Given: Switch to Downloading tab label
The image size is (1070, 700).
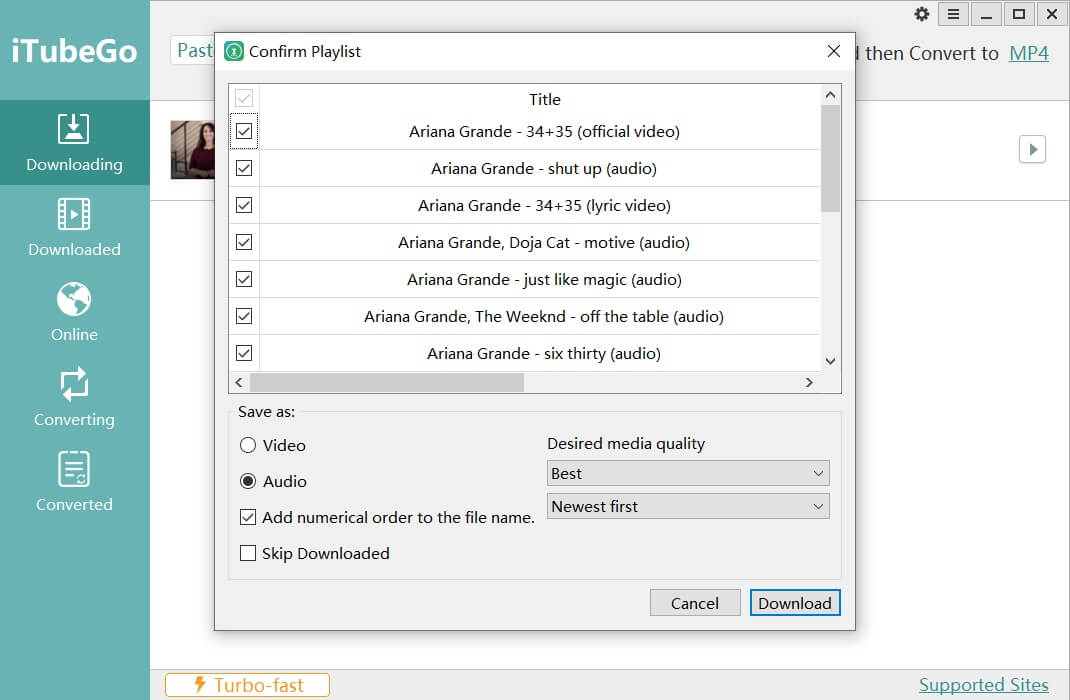Looking at the screenshot, I should pyautogui.click(x=74, y=164).
